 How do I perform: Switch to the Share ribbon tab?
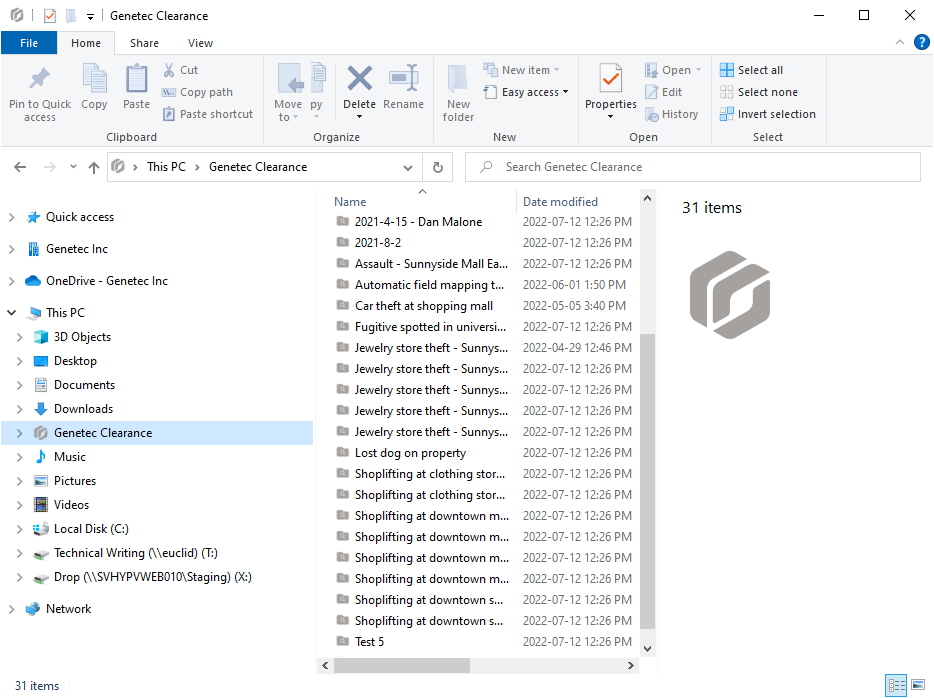(x=144, y=43)
